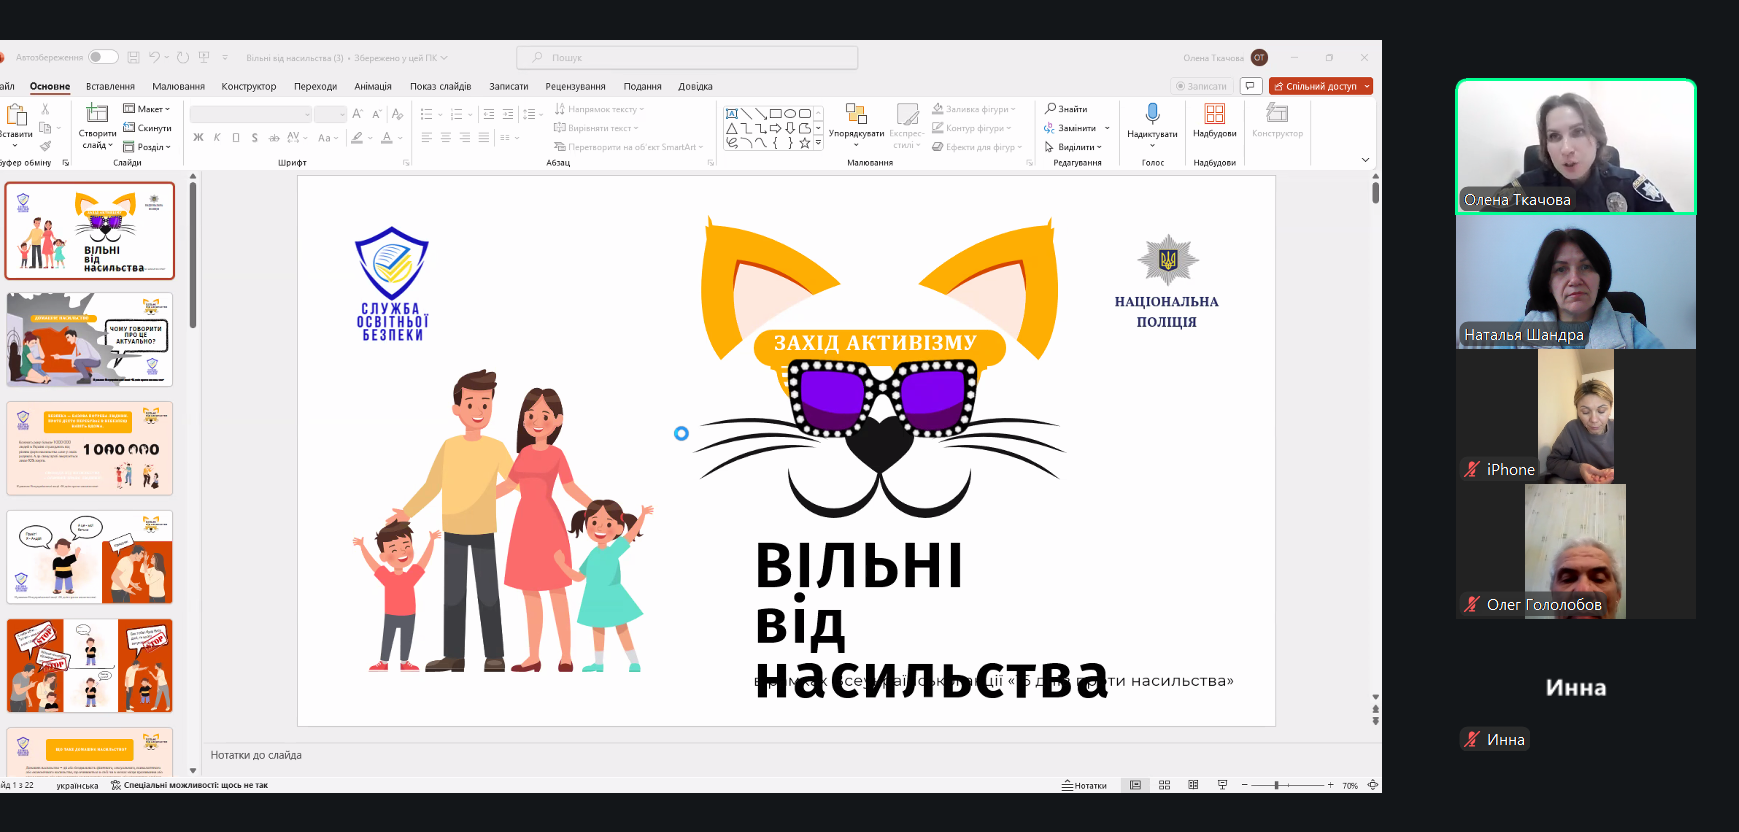1739x832 pixels.
Task: Expand the Layout (Макет) dropdown
Action: [x=147, y=109]
